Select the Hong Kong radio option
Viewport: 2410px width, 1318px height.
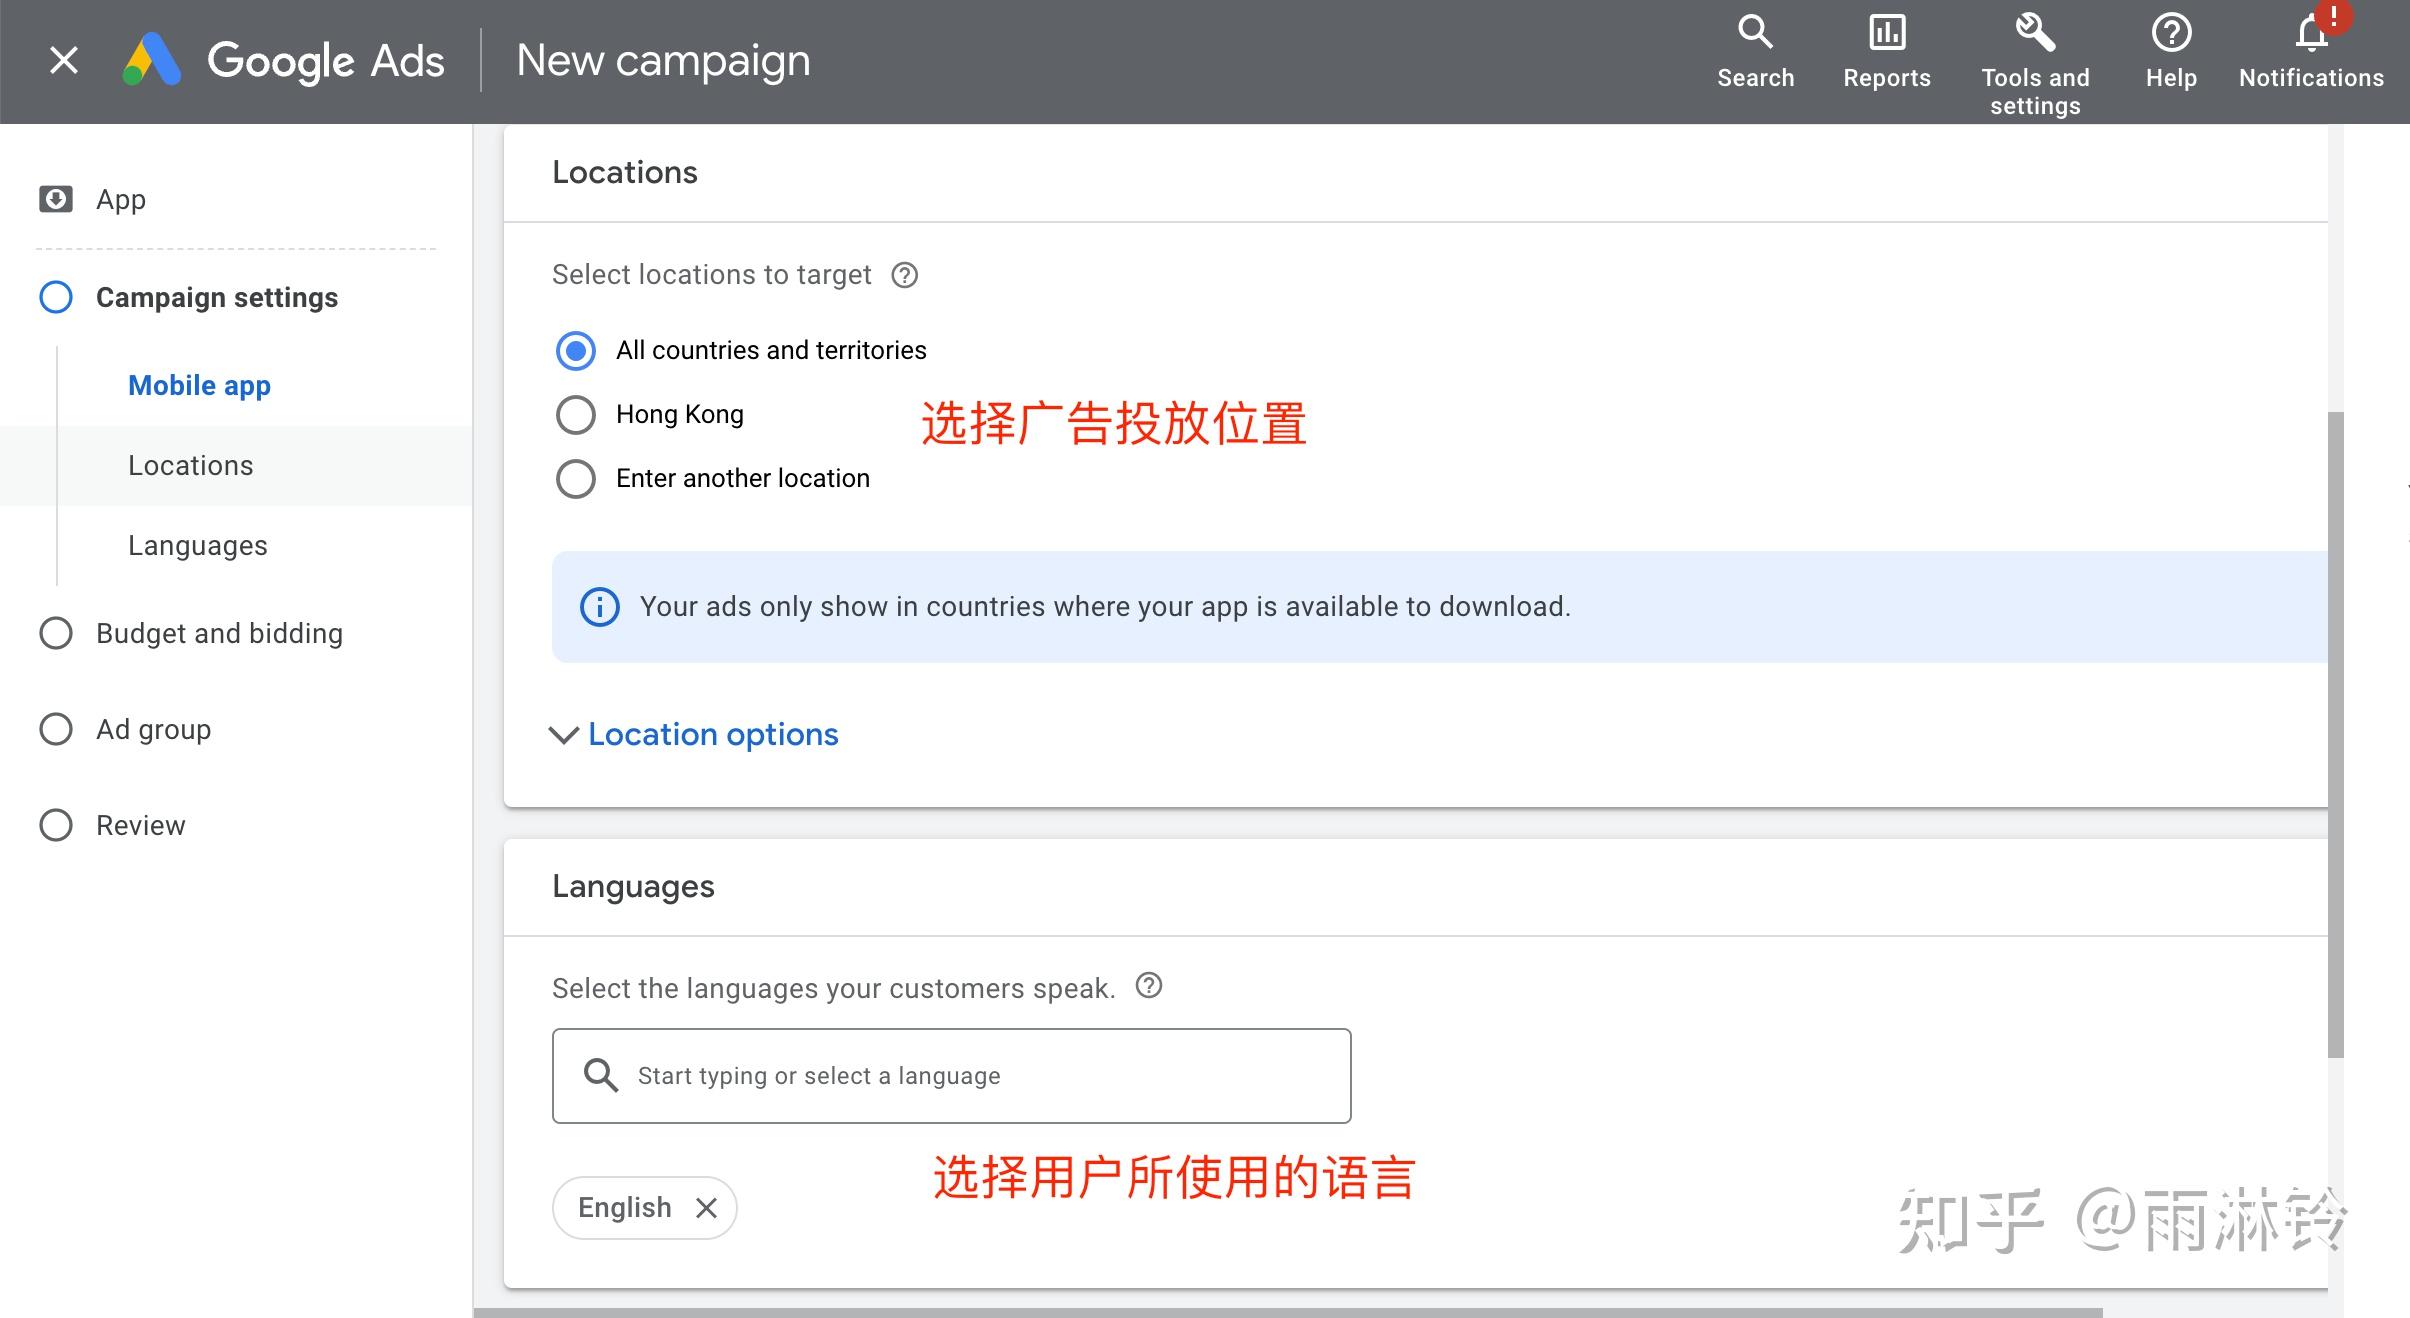pos(576,415)
